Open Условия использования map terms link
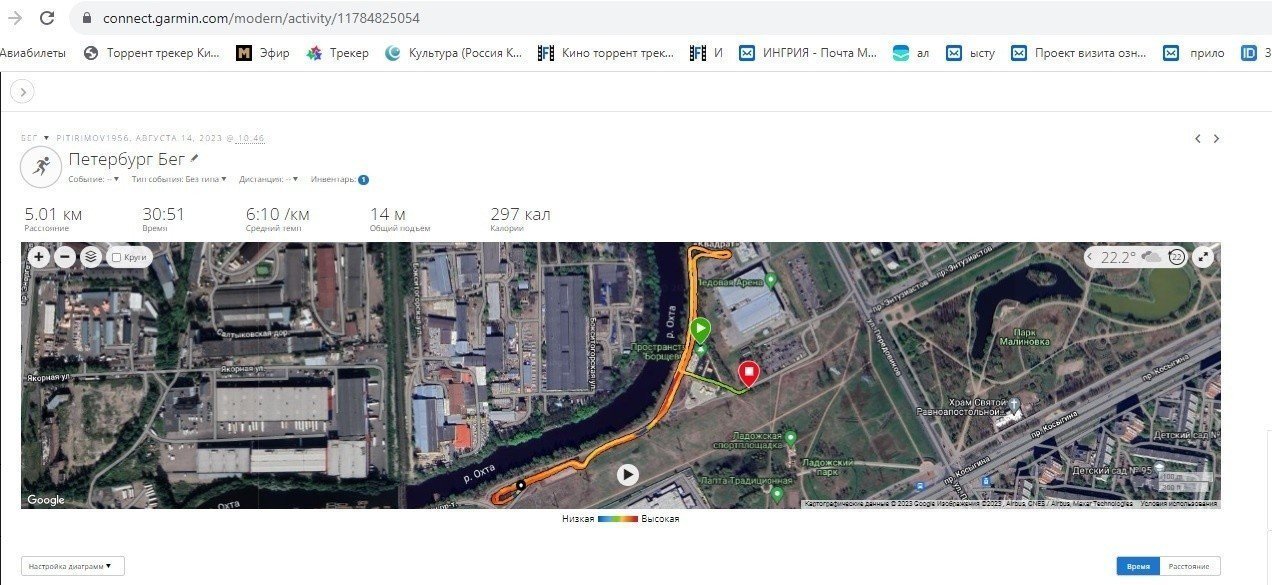The height and width of the screenshot is (585, 1272). click(x=1179, y=504)
